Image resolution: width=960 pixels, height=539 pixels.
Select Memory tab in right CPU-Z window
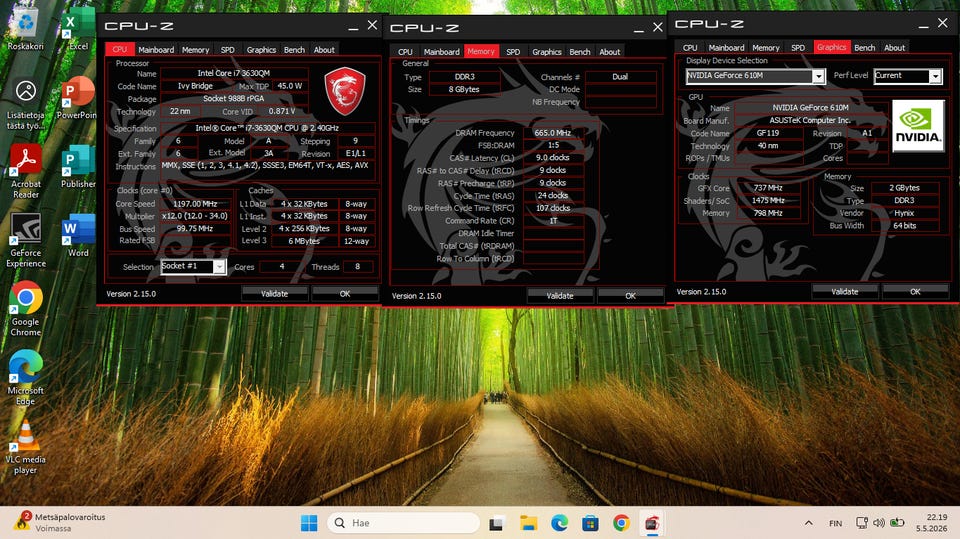pyautogui.click(x=766, y=47)
